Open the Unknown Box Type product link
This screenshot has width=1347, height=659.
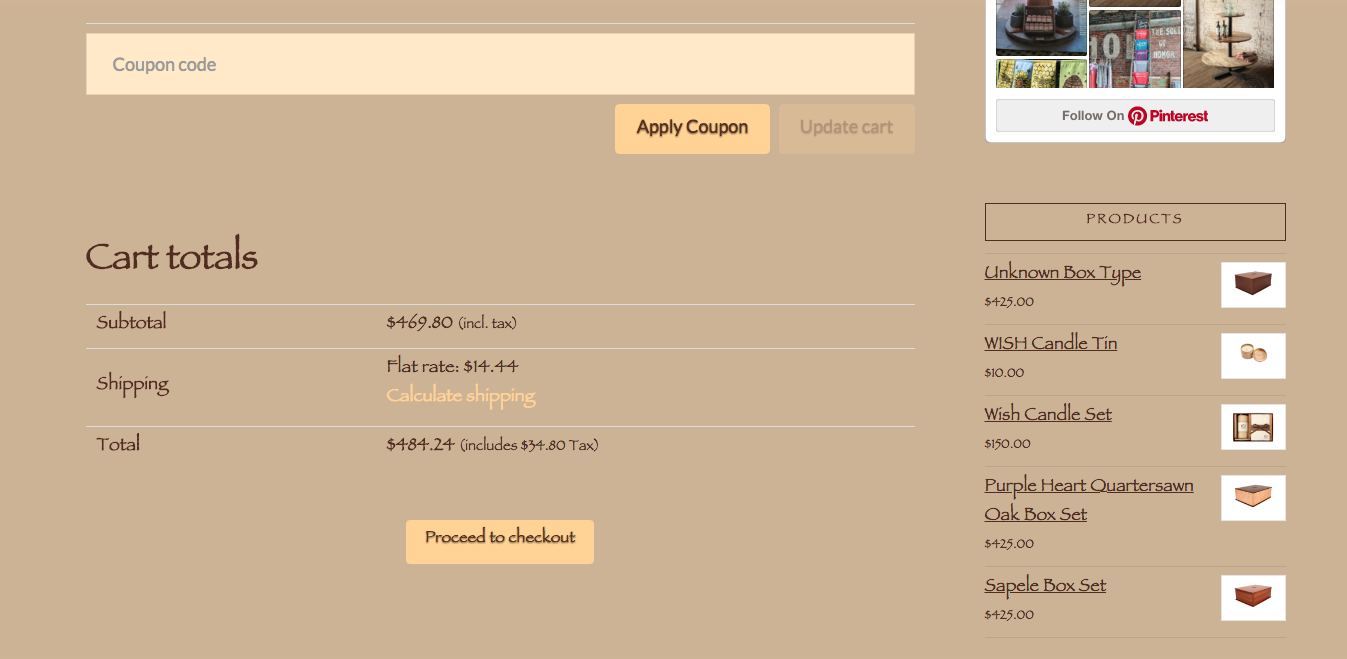click(1062, 273)
